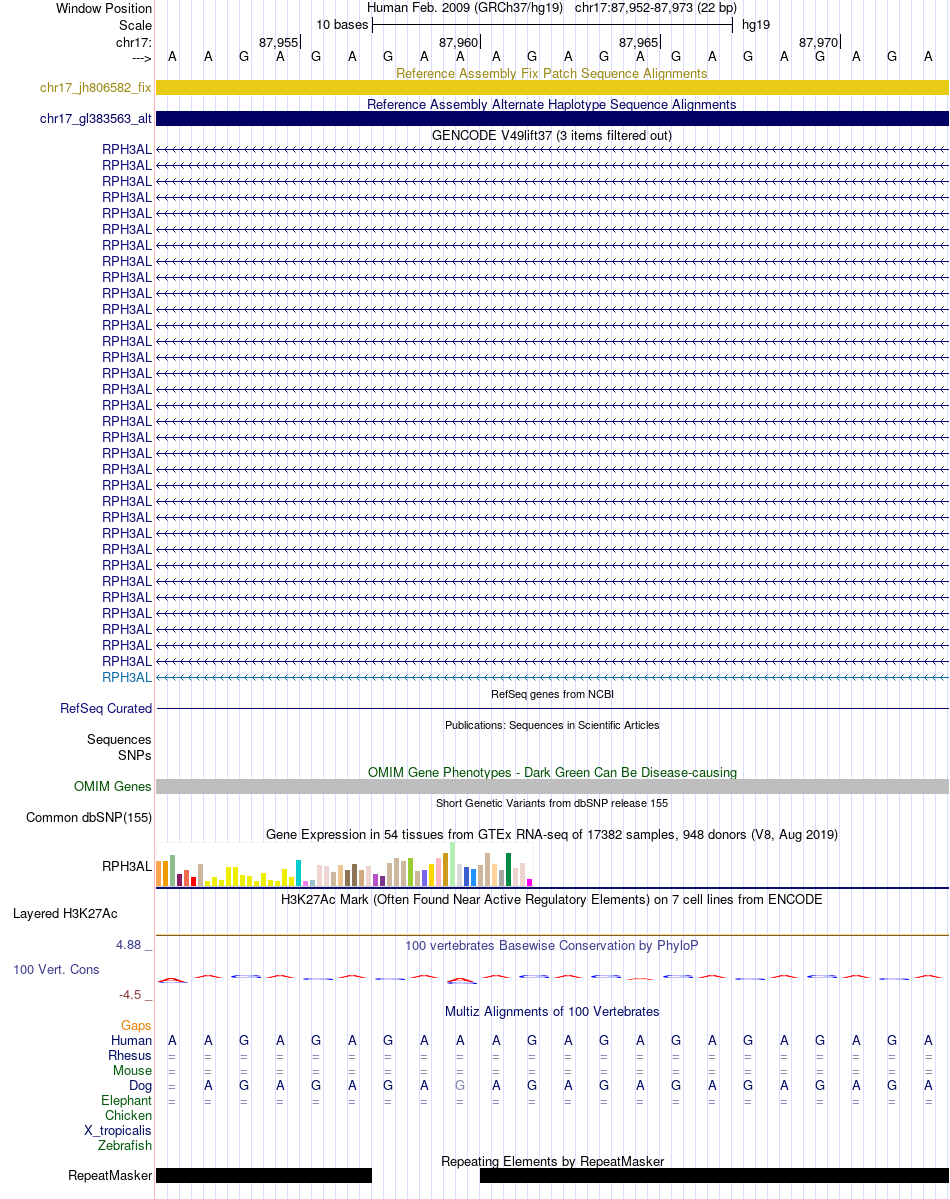Click the 87,965 position tick label

[638, 43]
